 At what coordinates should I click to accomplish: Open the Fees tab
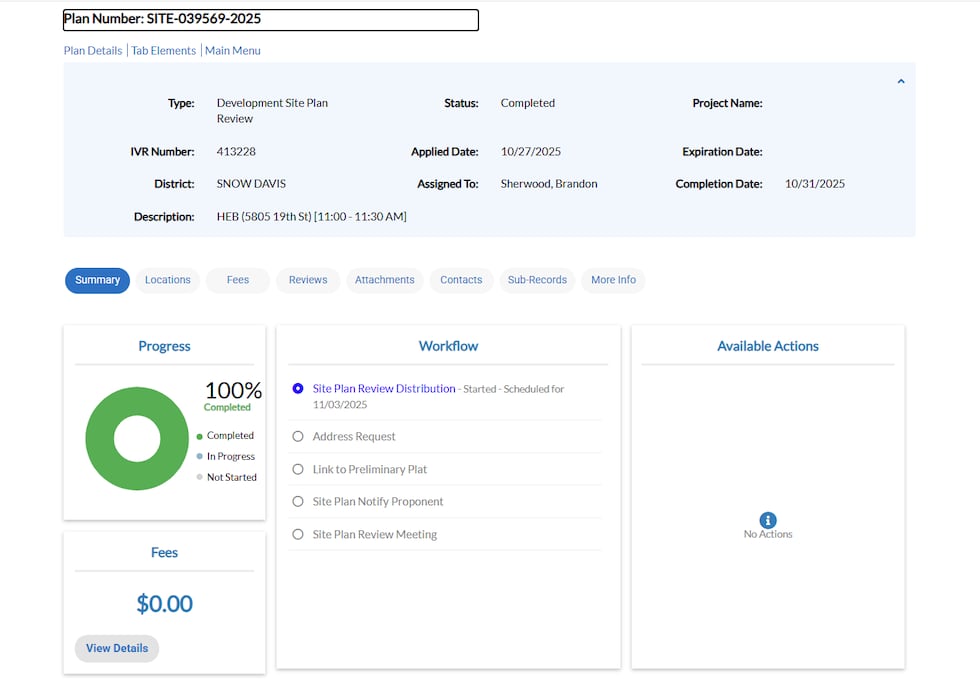[x=238, y=280]
